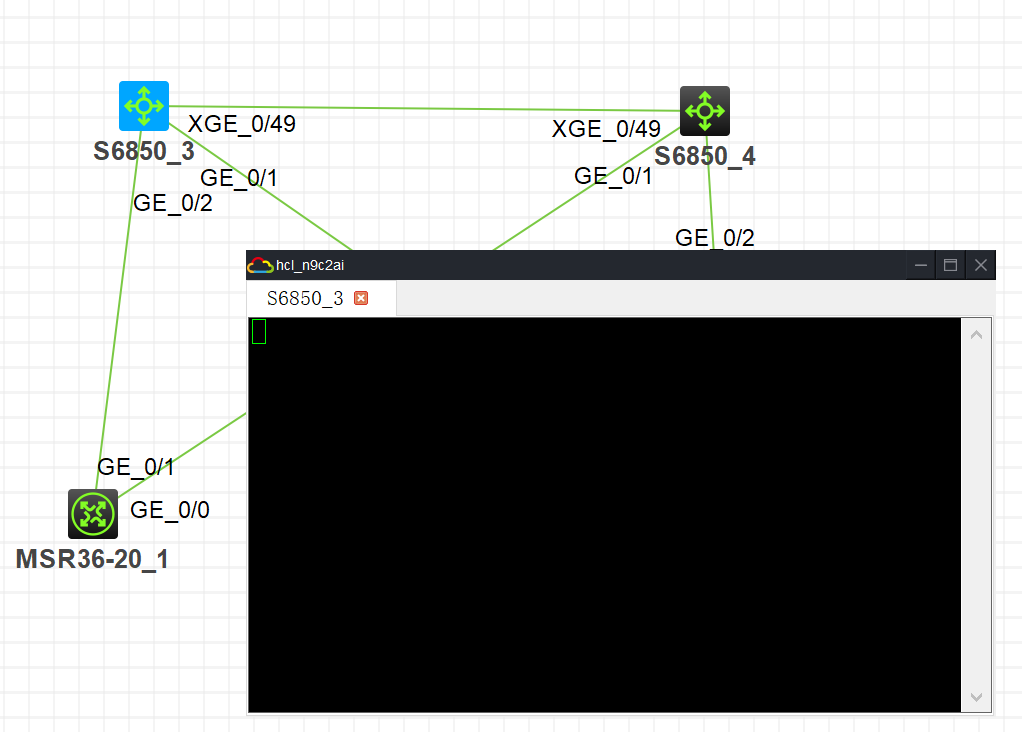1022x732 pixels.
Task: Click the hcl_n9c2ai window title bar
Action: 576,265
